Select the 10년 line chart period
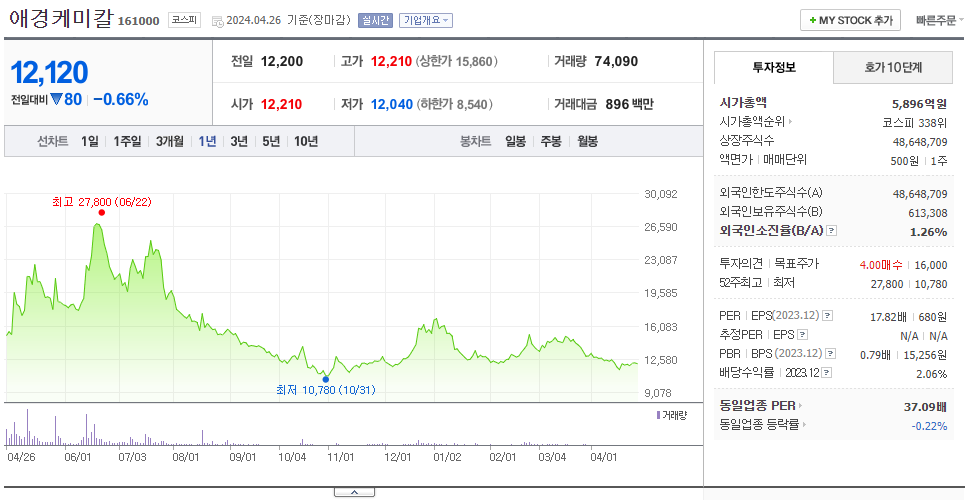968x500 pixels. (306, 141)
